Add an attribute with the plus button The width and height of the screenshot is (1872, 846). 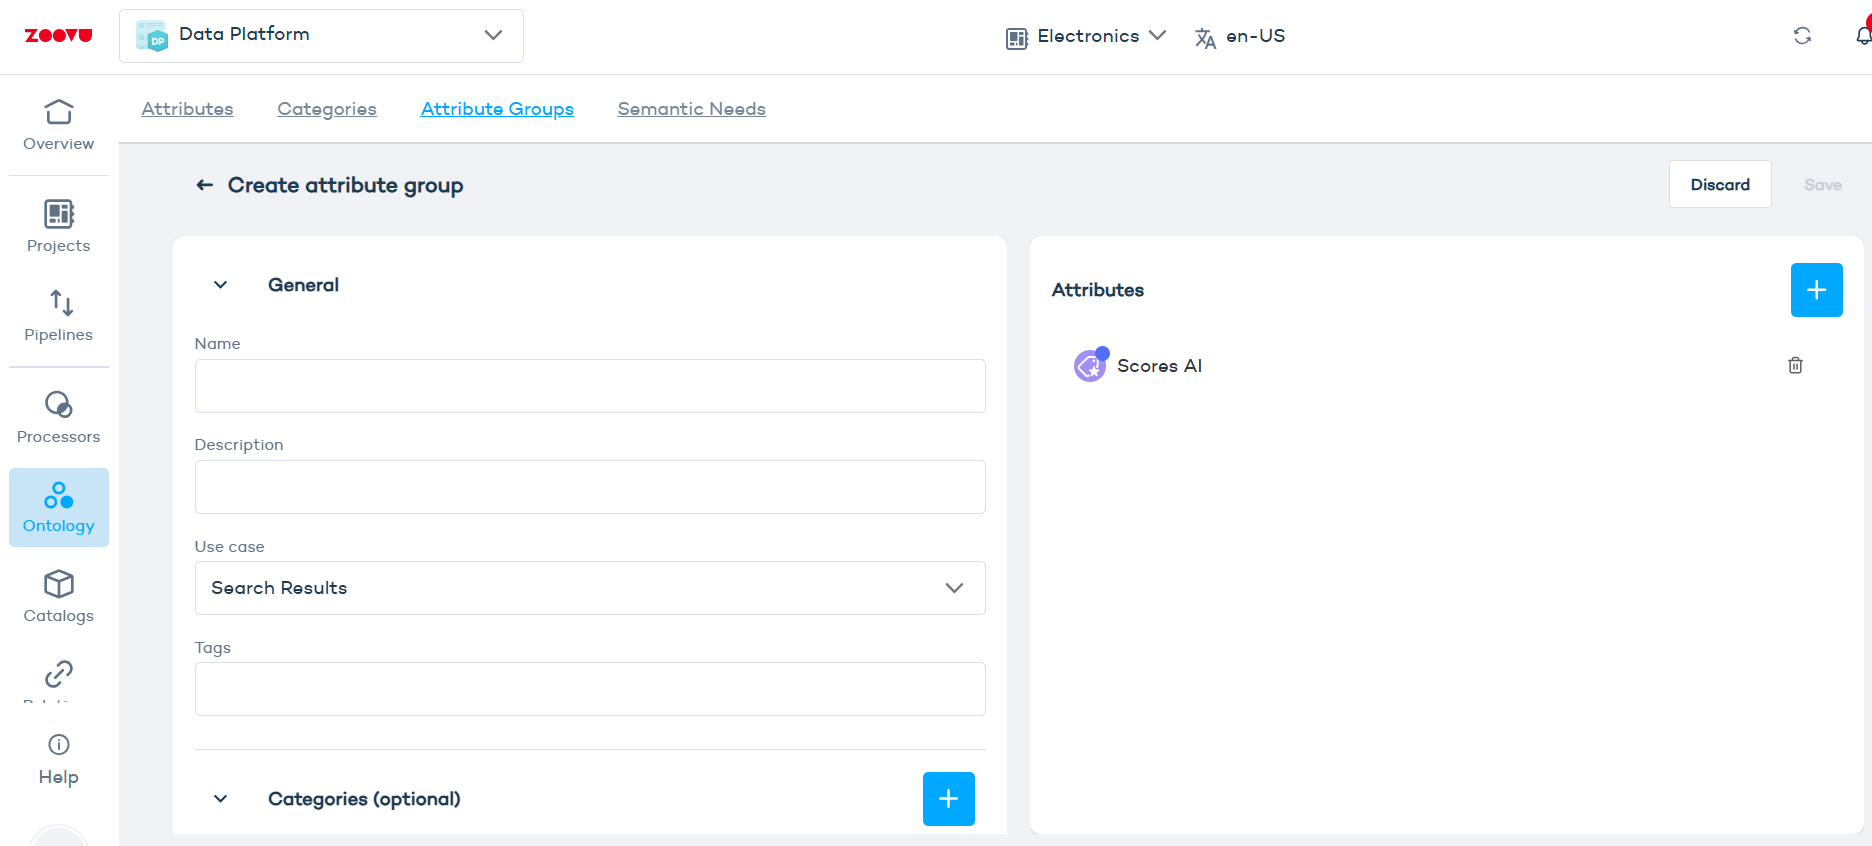(x=1816, y=290)
